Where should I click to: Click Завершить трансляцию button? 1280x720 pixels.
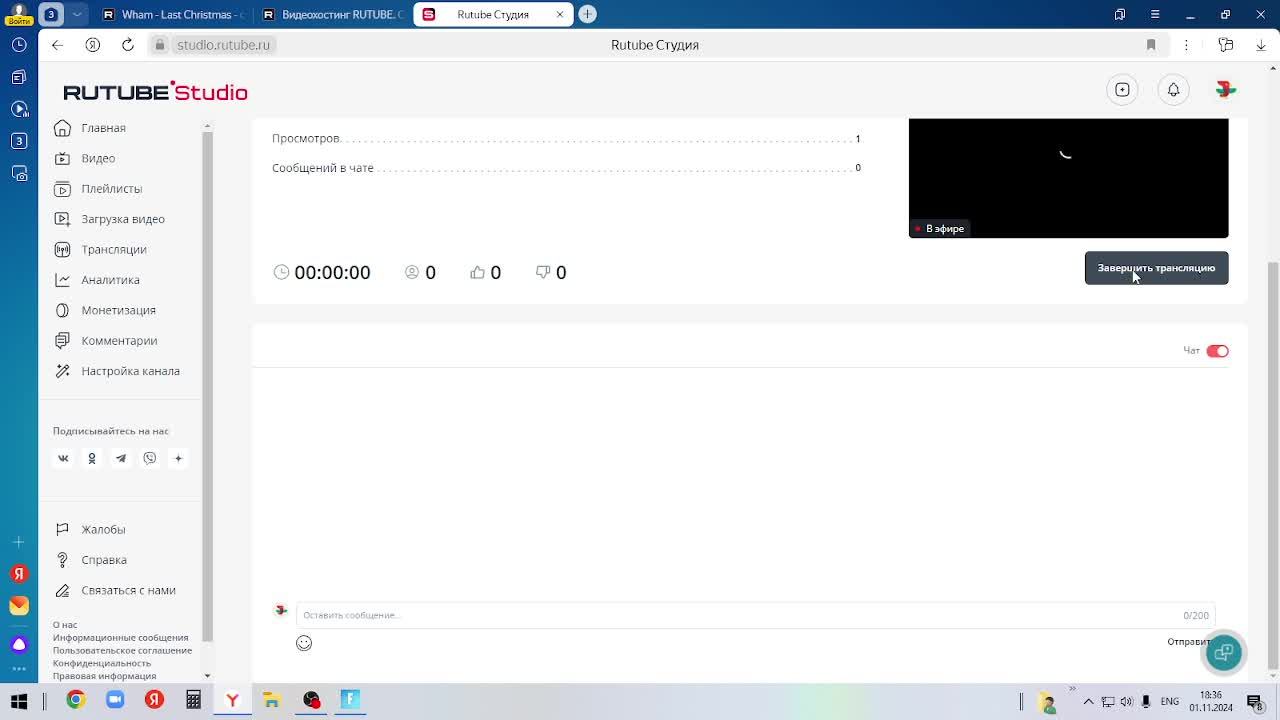tap(1156, 268)
